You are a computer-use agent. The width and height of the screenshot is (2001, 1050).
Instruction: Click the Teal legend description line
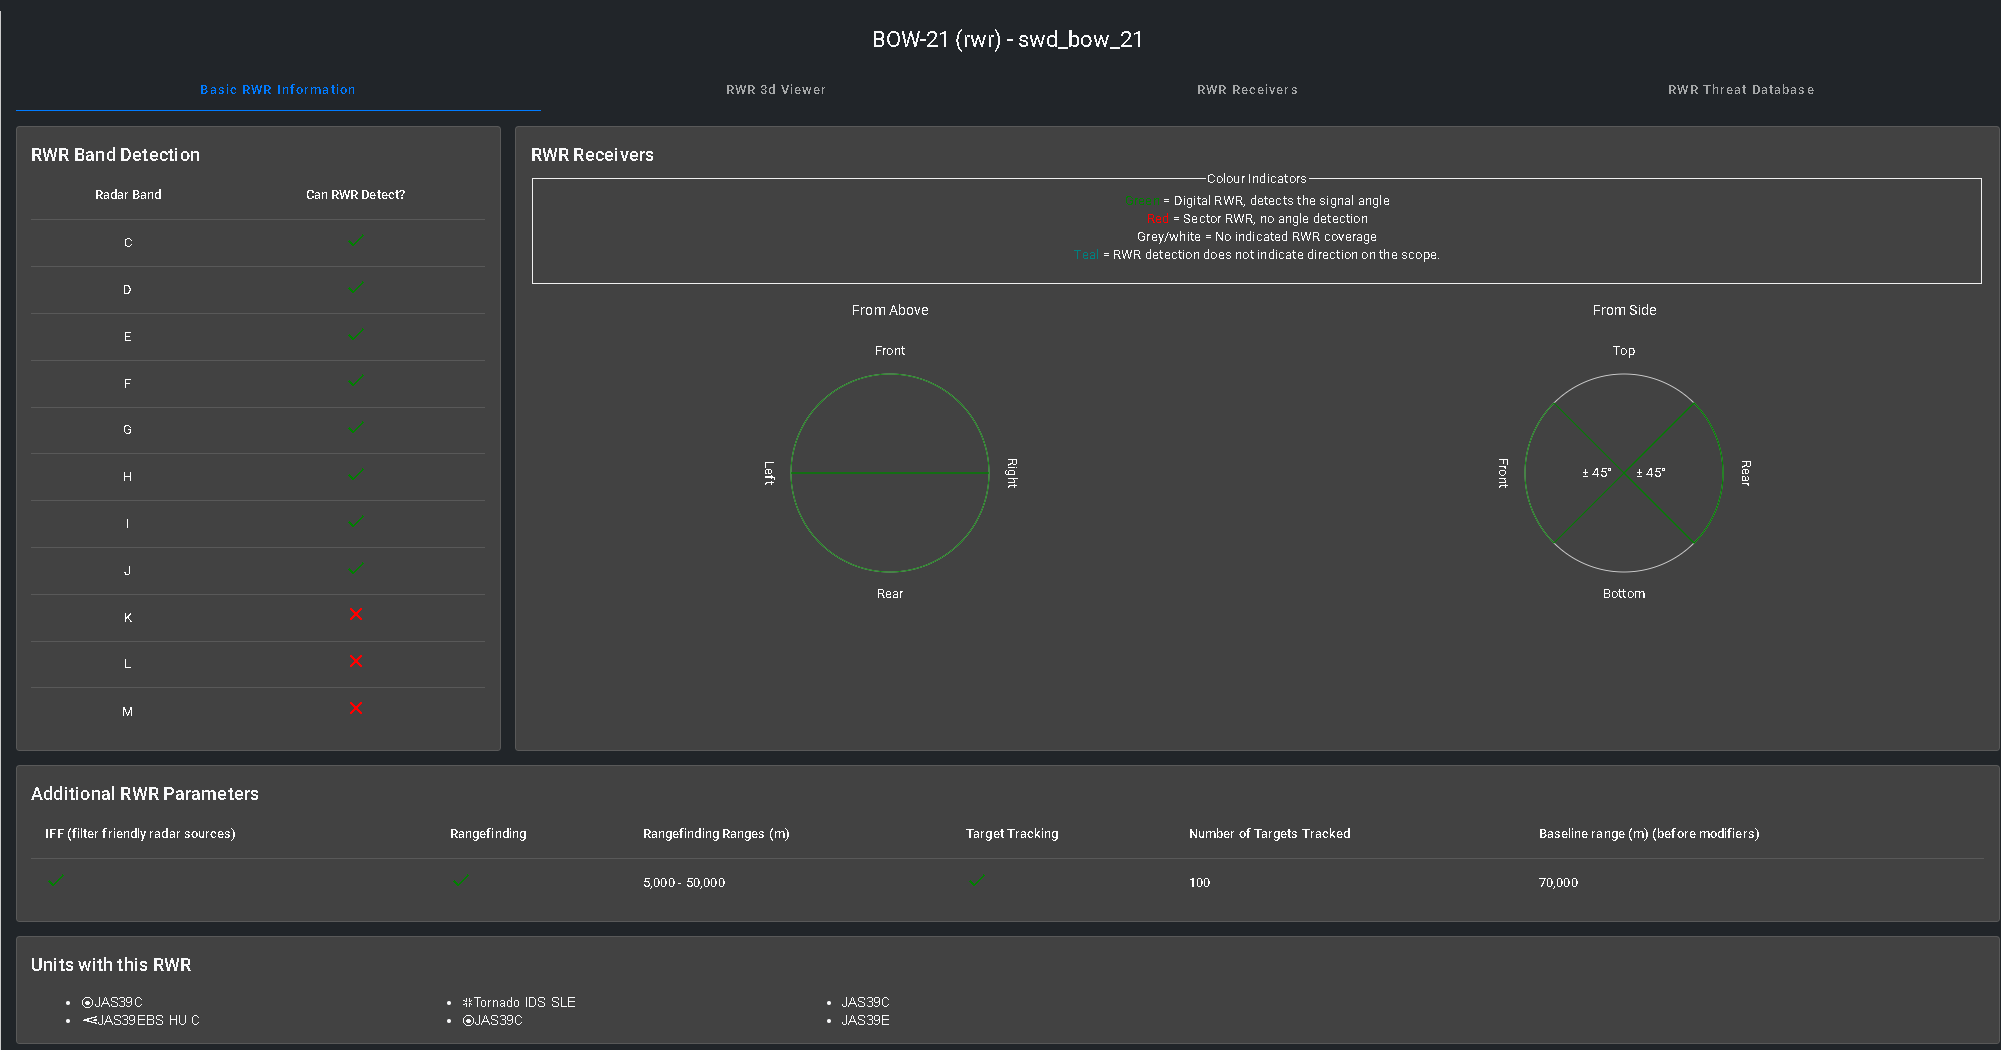(1257, 255)
